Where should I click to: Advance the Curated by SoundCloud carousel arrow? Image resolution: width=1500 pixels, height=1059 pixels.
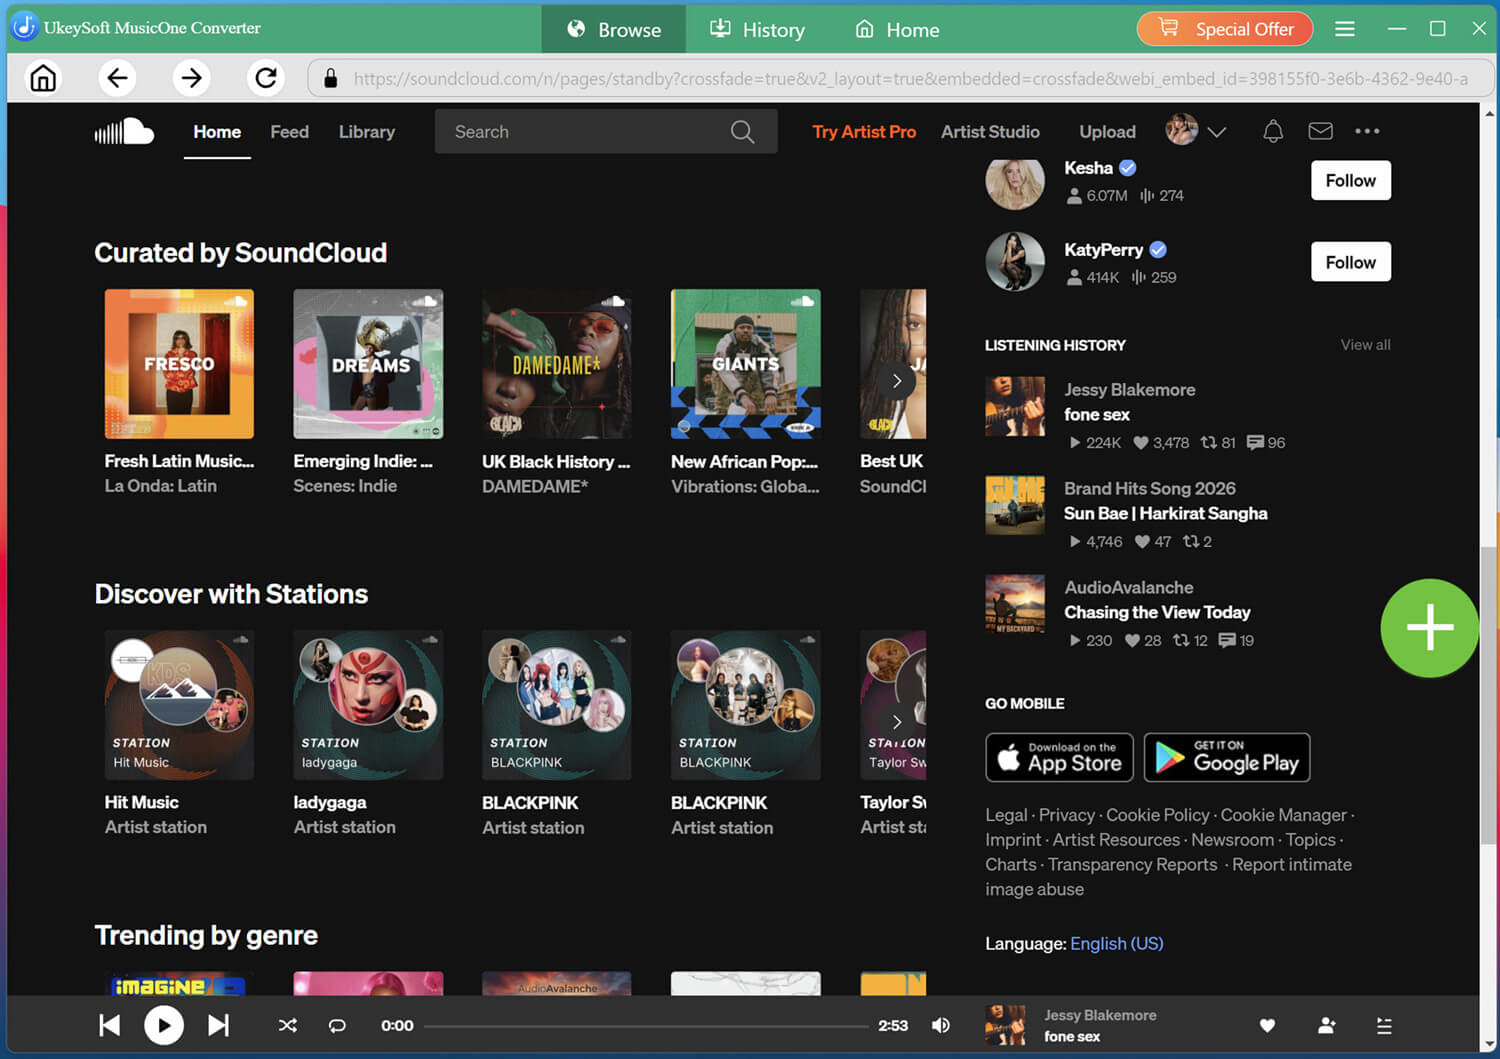pos(897,381)
